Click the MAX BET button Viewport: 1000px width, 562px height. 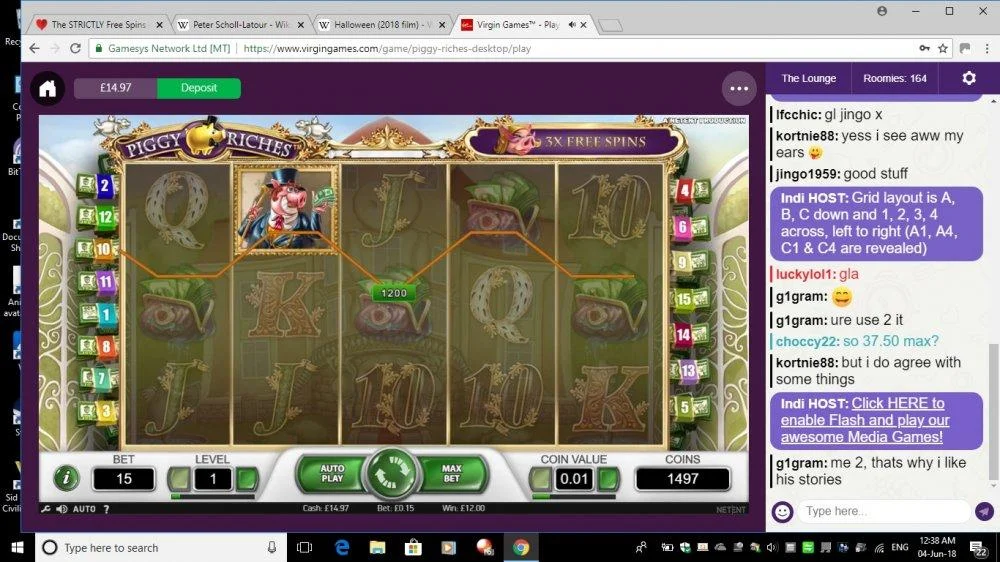pos(452,473)
